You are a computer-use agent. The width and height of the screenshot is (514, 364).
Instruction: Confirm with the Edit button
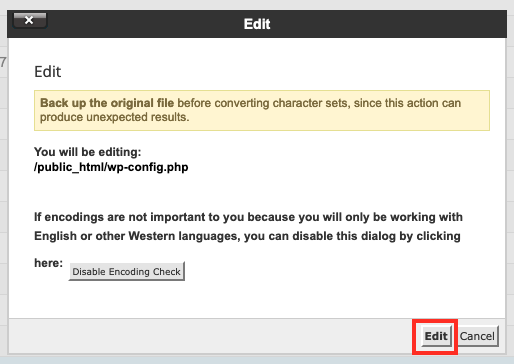[x=436, y=336]
